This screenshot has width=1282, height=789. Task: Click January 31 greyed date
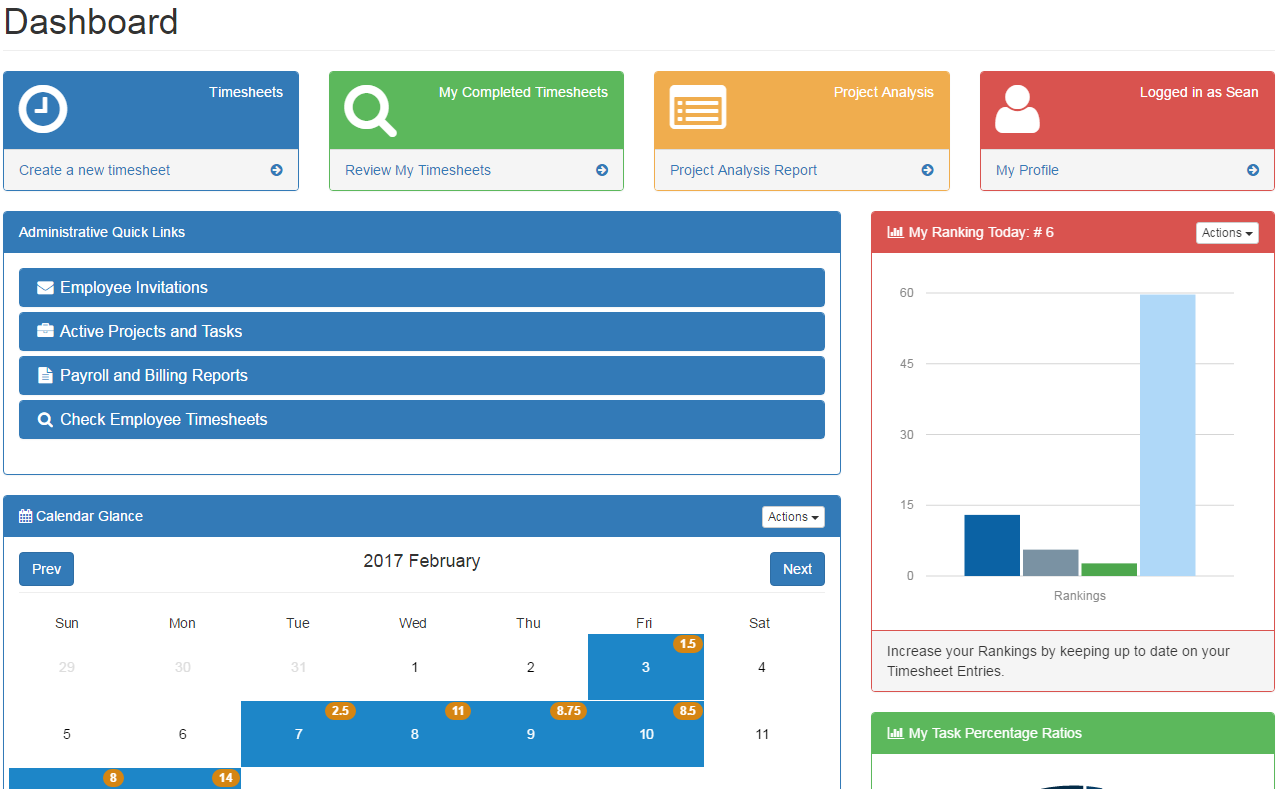(x=299, y=667)
